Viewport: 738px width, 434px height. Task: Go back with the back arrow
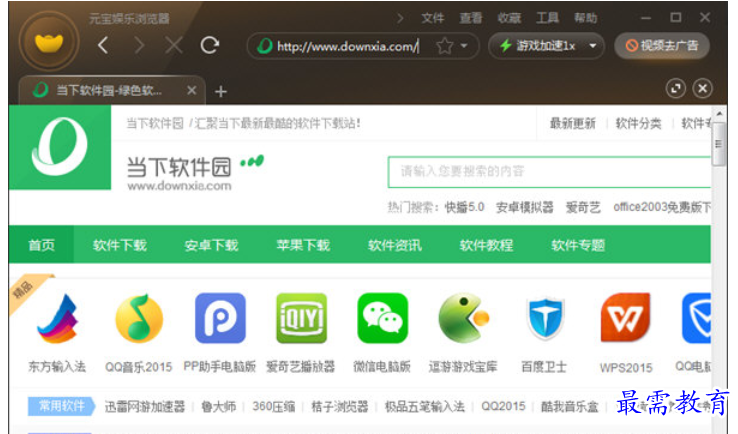[103, 45]
